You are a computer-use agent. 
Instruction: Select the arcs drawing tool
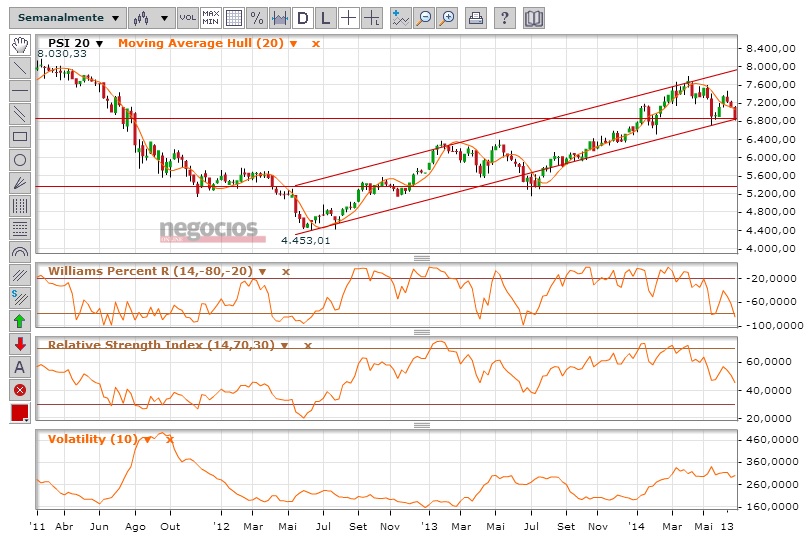(20, 252)
